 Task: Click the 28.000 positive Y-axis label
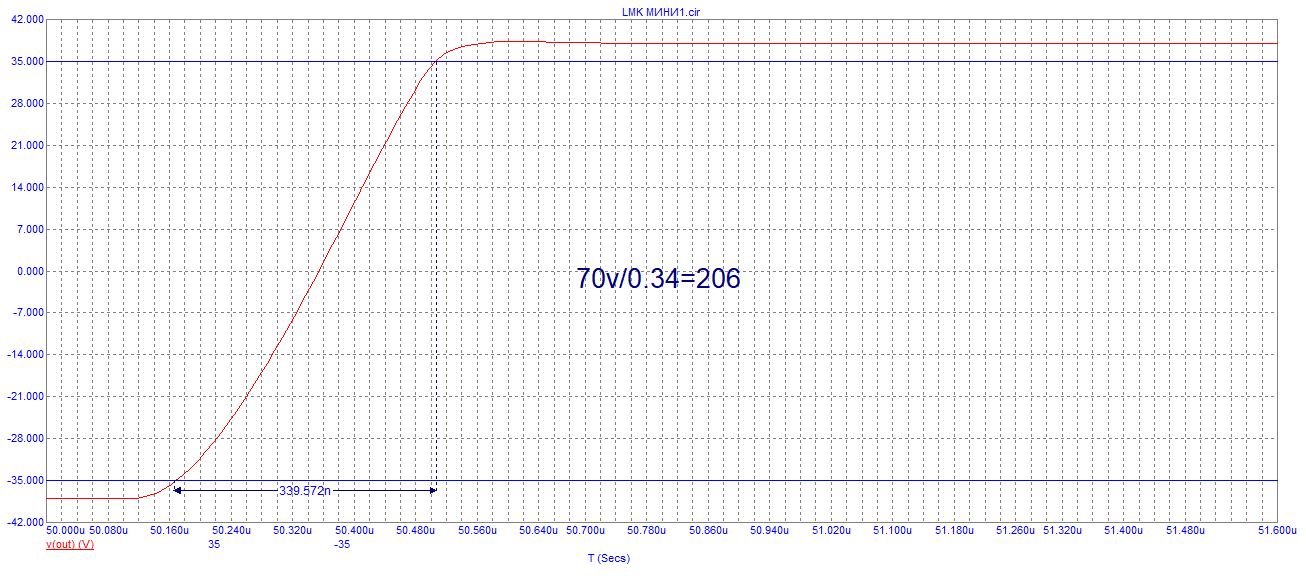(x=28, y=103)
